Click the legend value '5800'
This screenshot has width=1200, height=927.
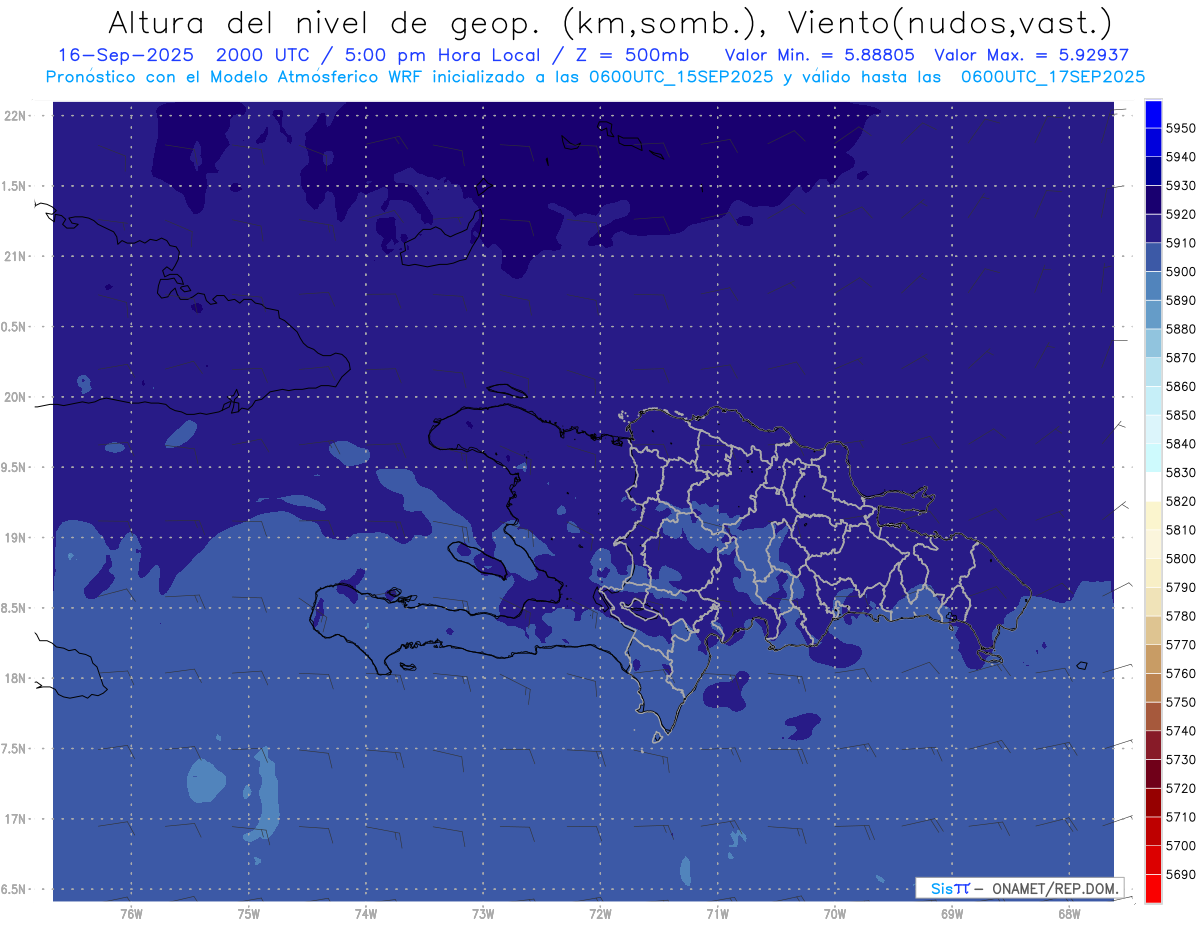(x=1180, y=559)
